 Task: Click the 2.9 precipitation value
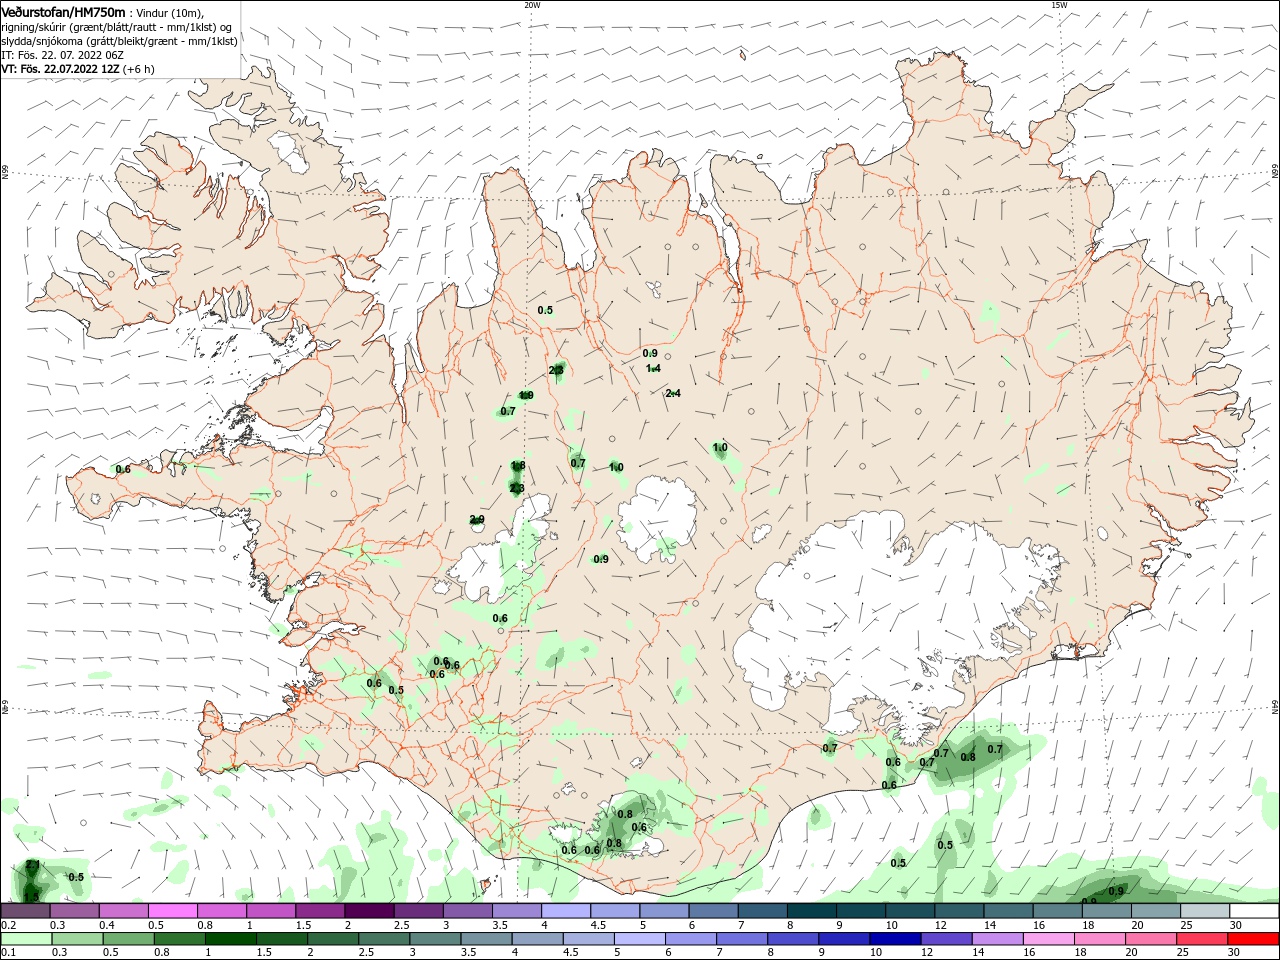[477, 520]
